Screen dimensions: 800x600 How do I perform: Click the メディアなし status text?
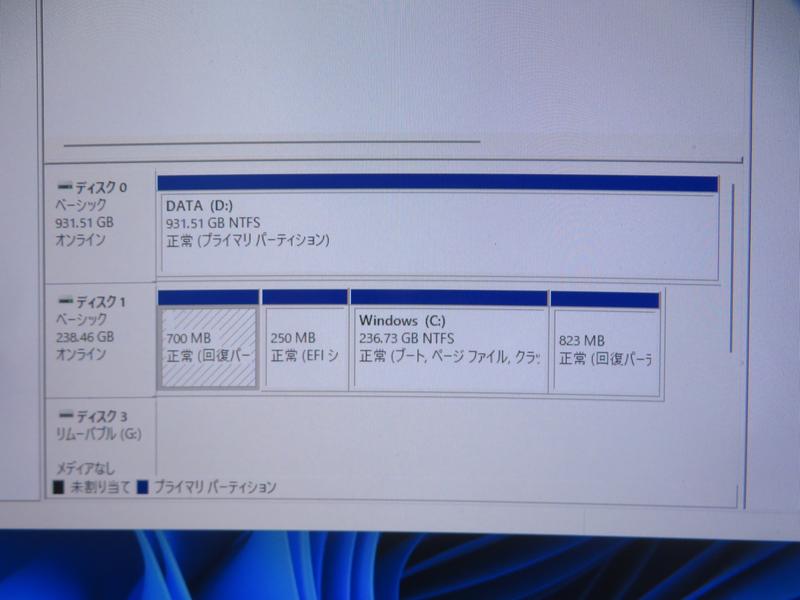tap(85, 468)
